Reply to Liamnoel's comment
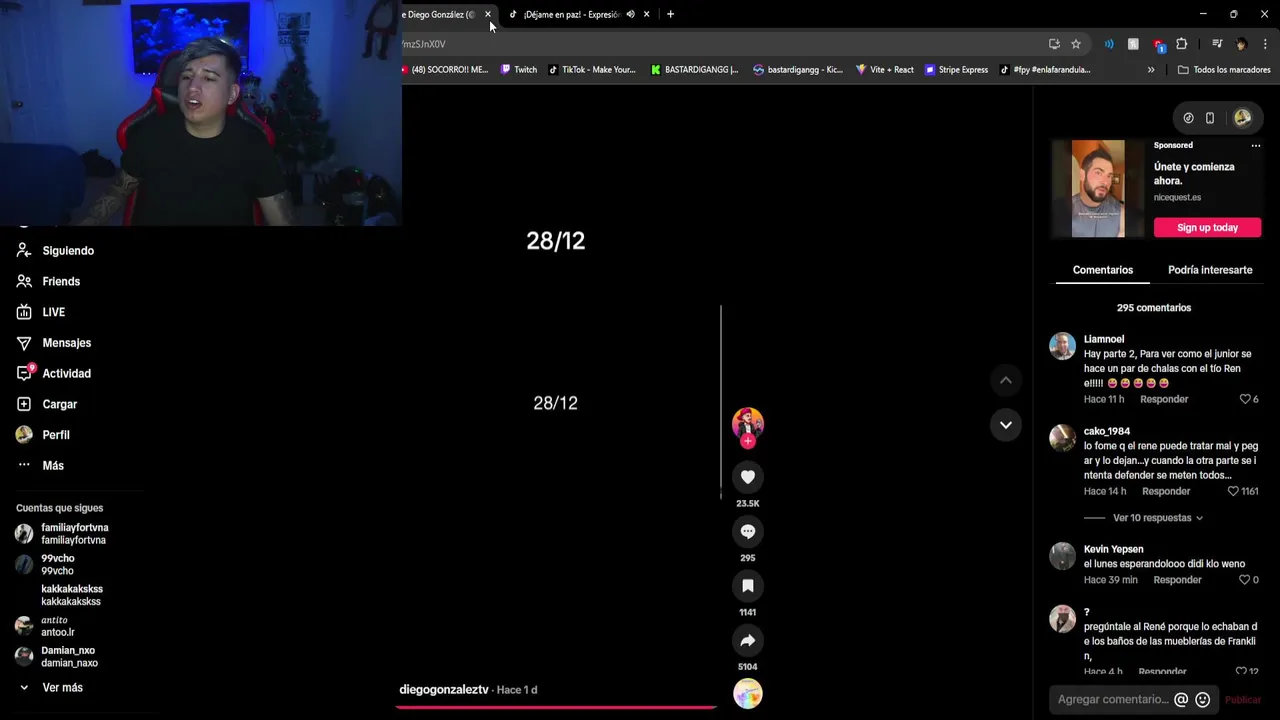 pyautogui.click(x=1164, y=399)
